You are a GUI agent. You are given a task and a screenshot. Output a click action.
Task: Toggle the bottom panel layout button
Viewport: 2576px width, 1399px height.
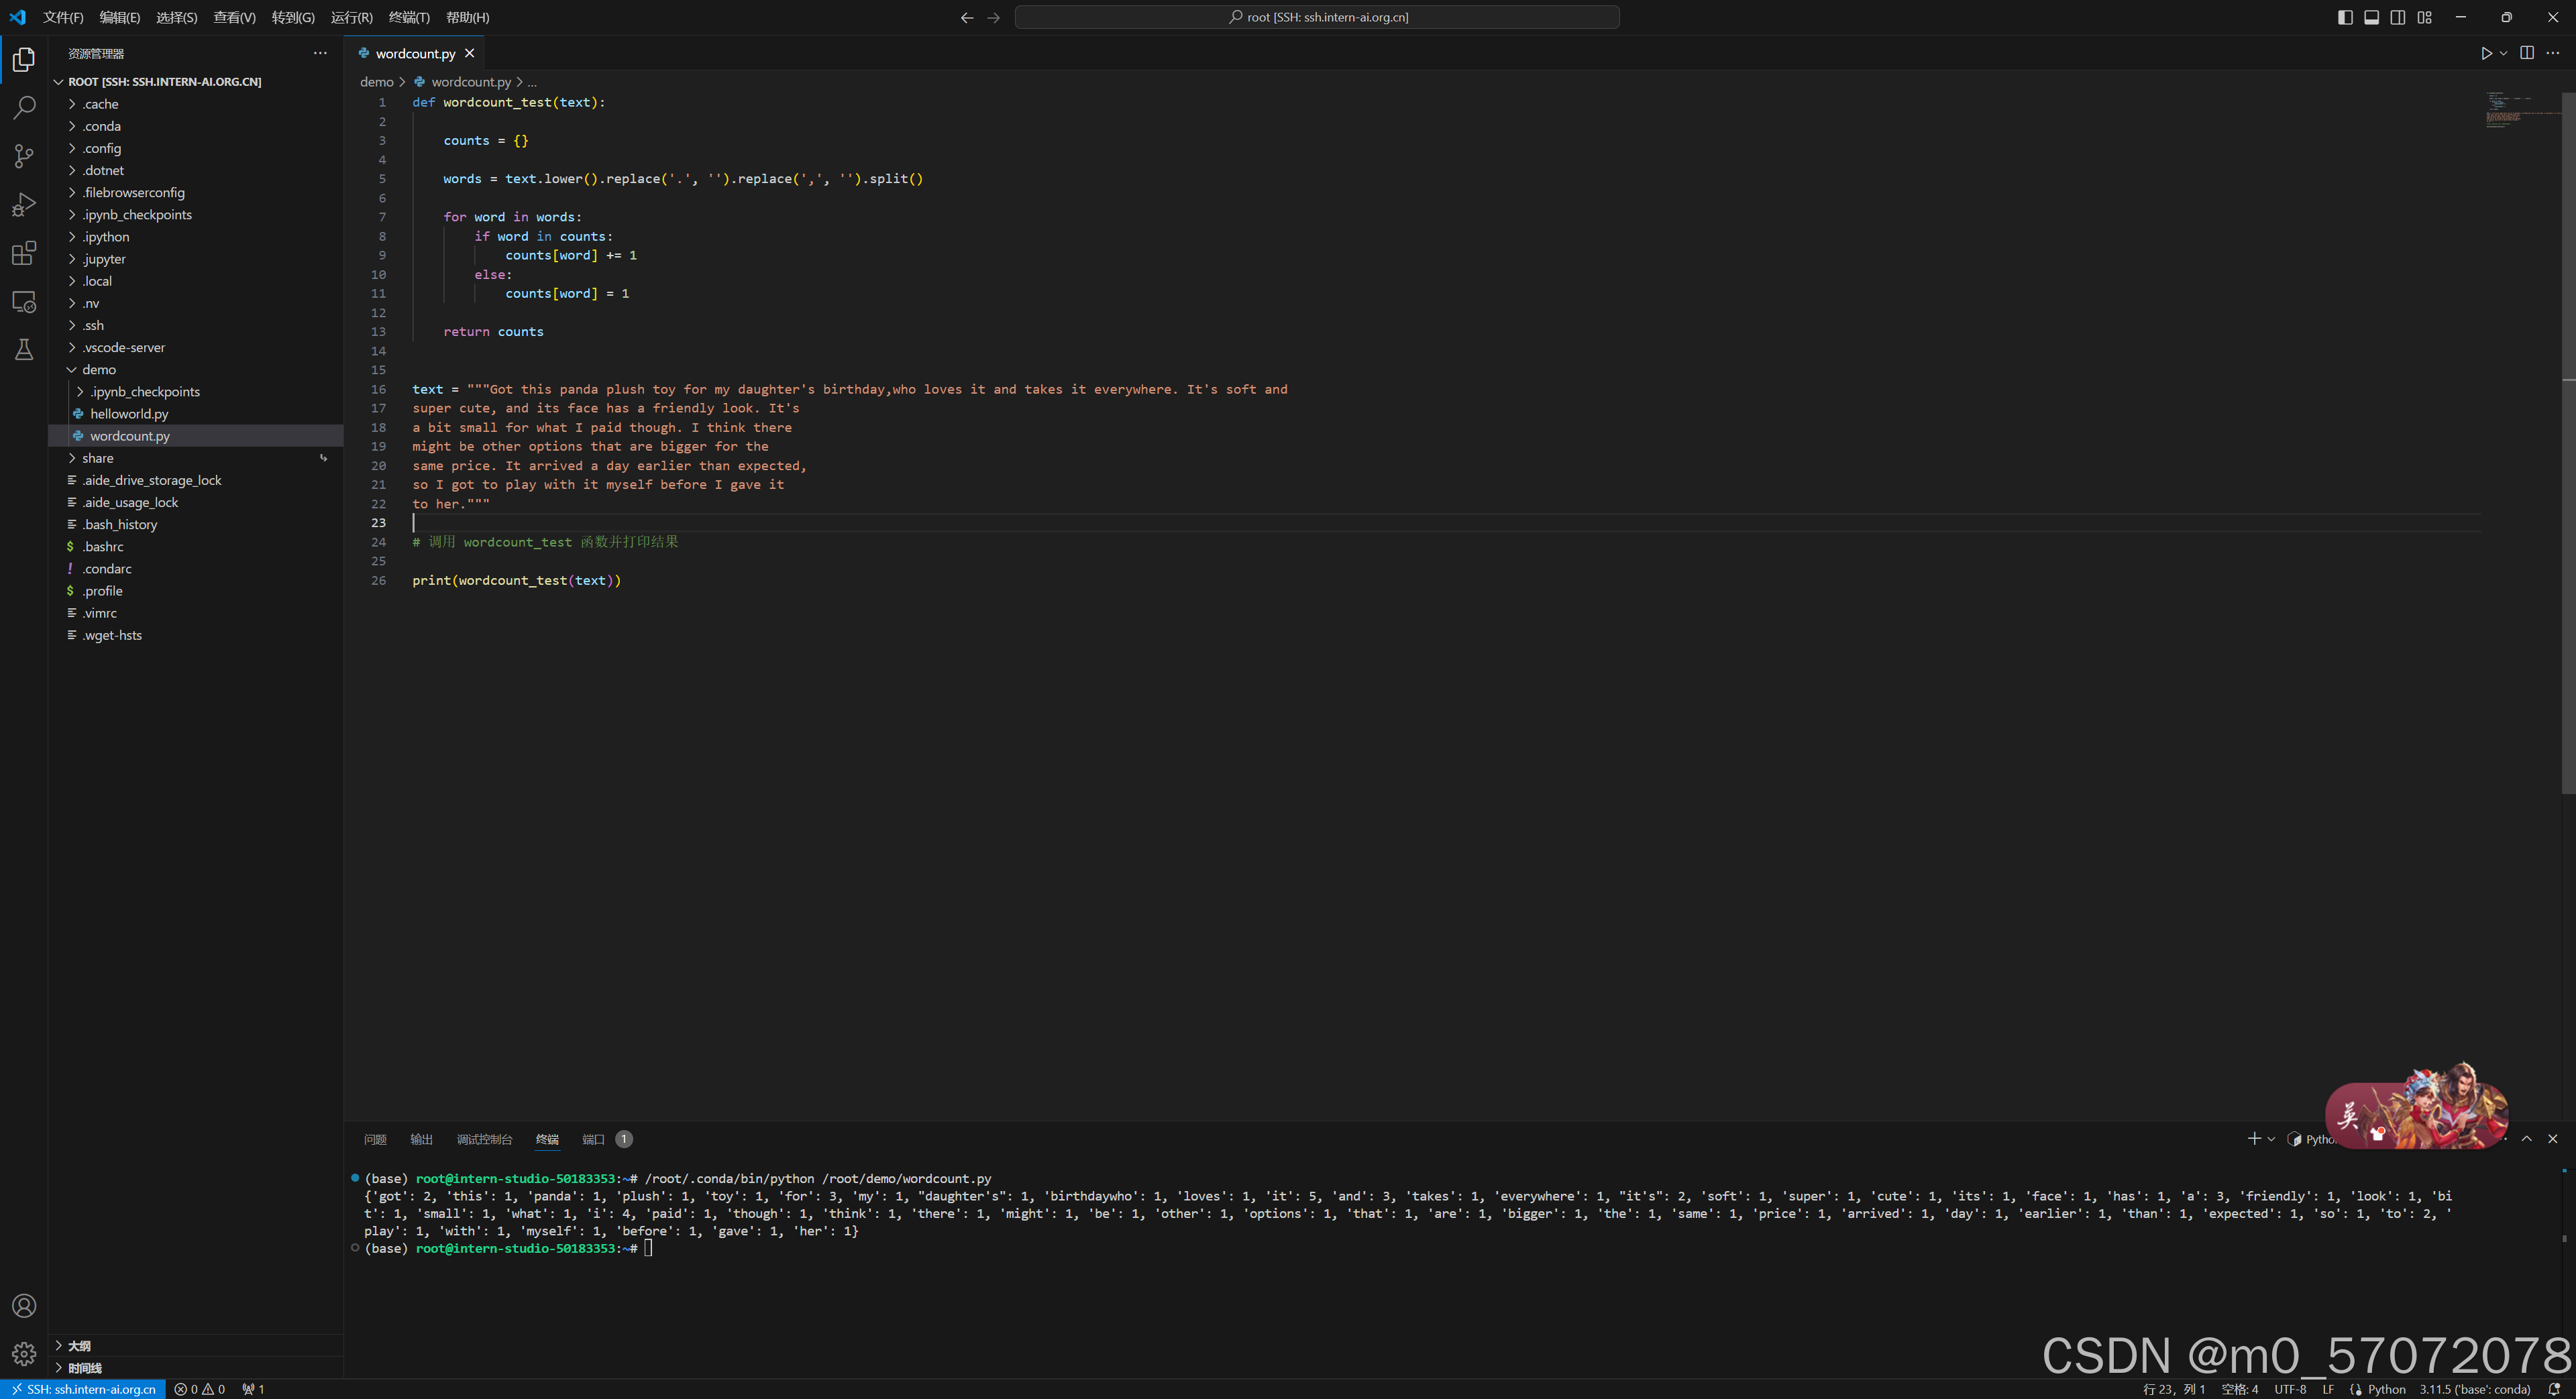[2371, 17]
